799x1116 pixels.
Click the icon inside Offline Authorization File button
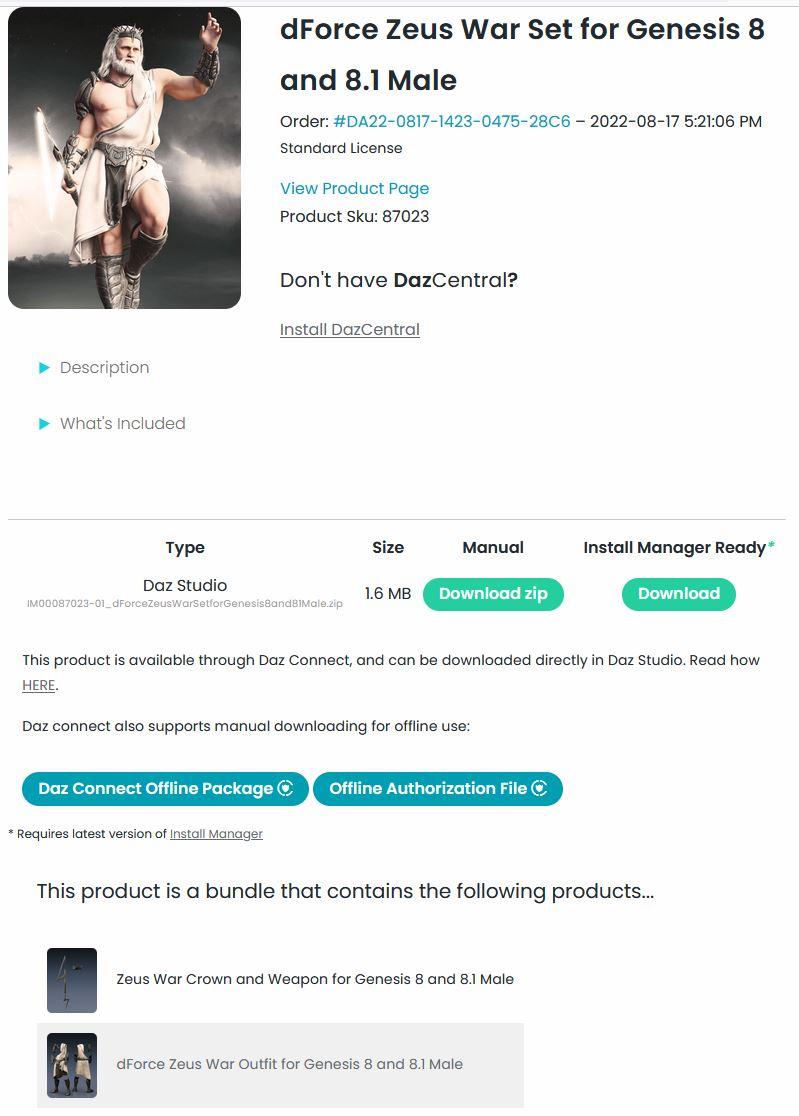coord(540,789)
